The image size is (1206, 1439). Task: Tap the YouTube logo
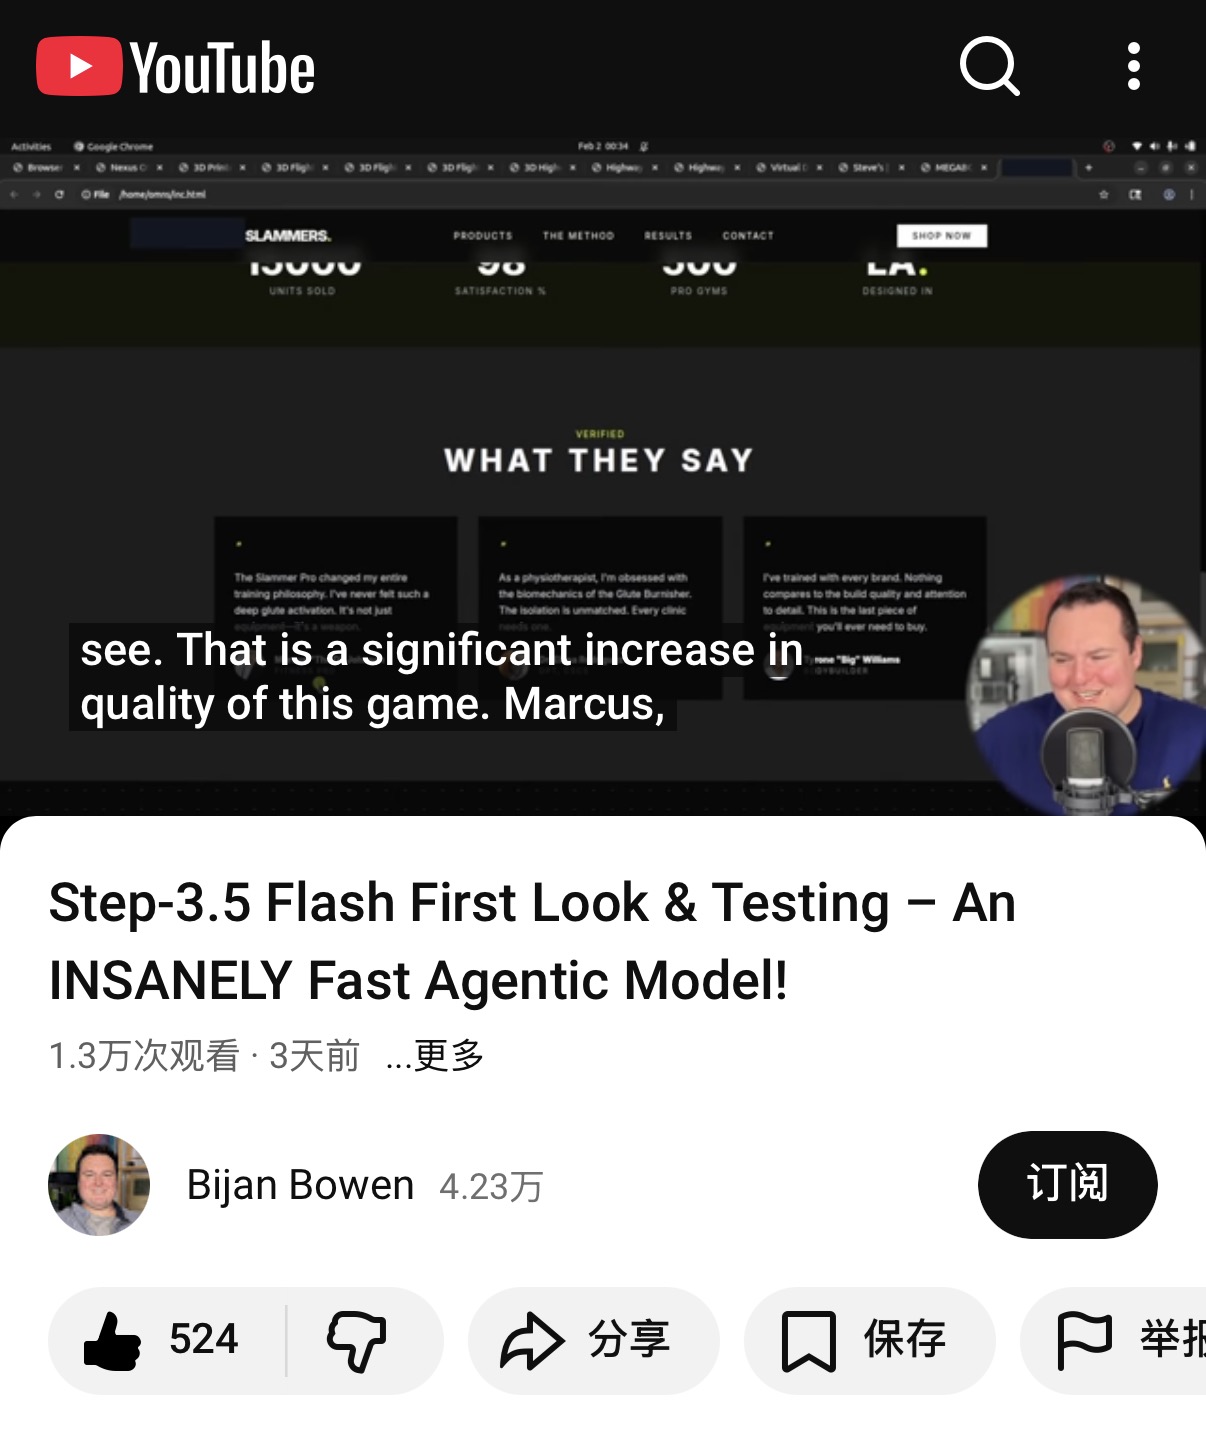pos(176,67)
